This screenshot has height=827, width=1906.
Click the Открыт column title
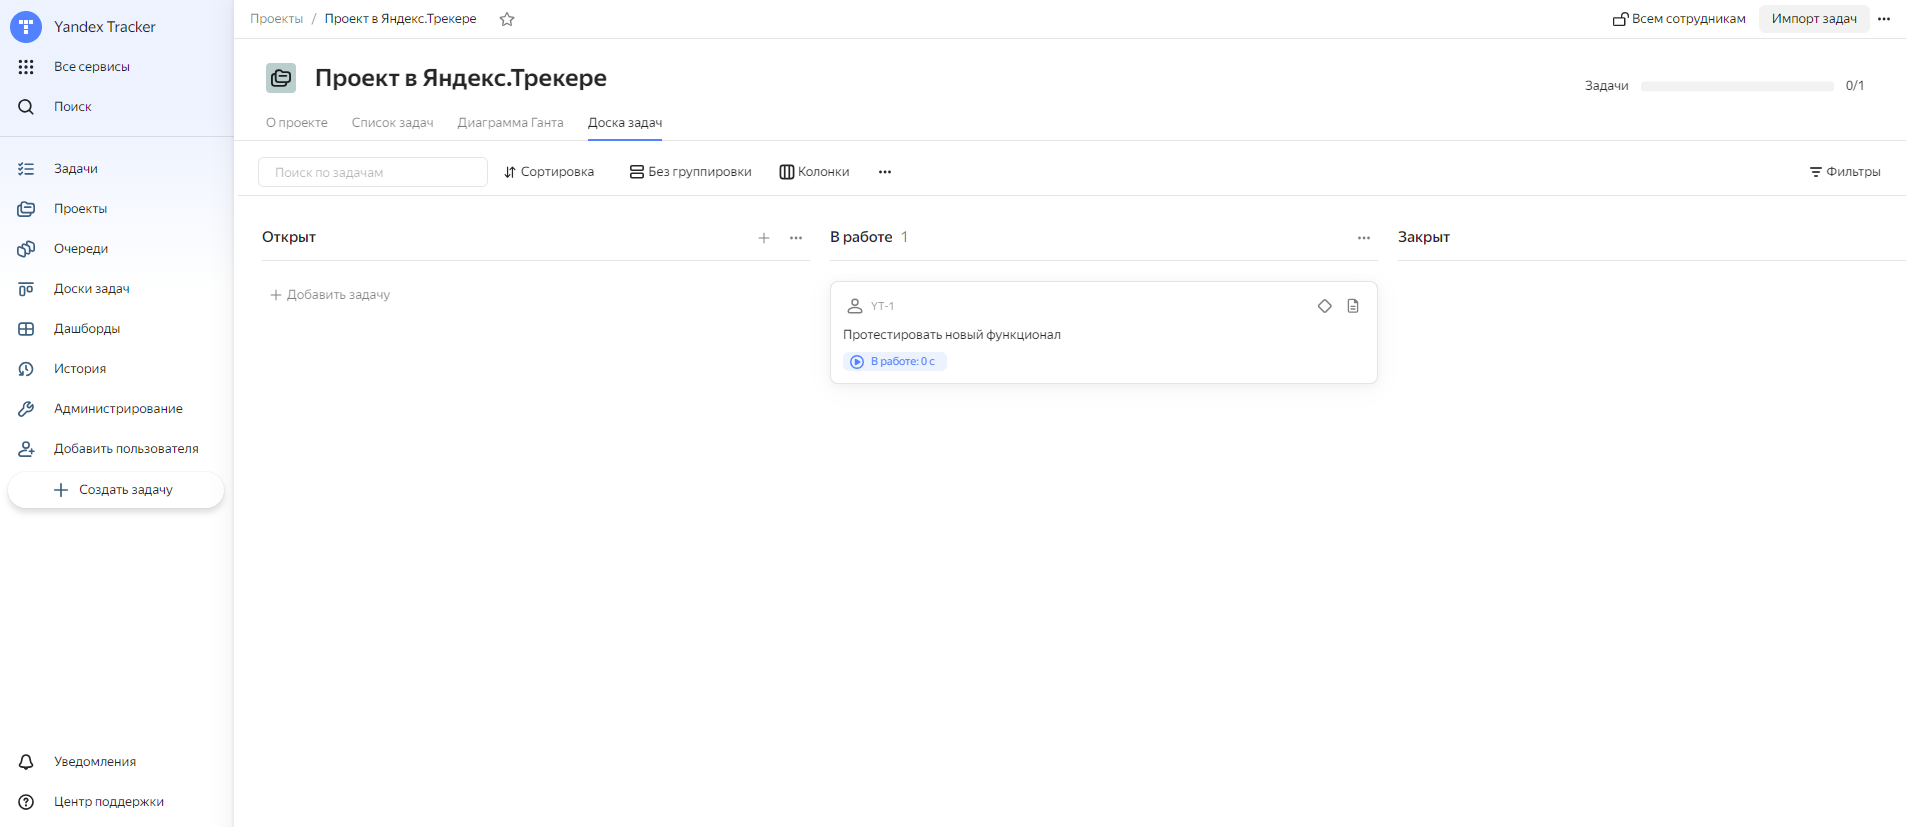point(289,237)
